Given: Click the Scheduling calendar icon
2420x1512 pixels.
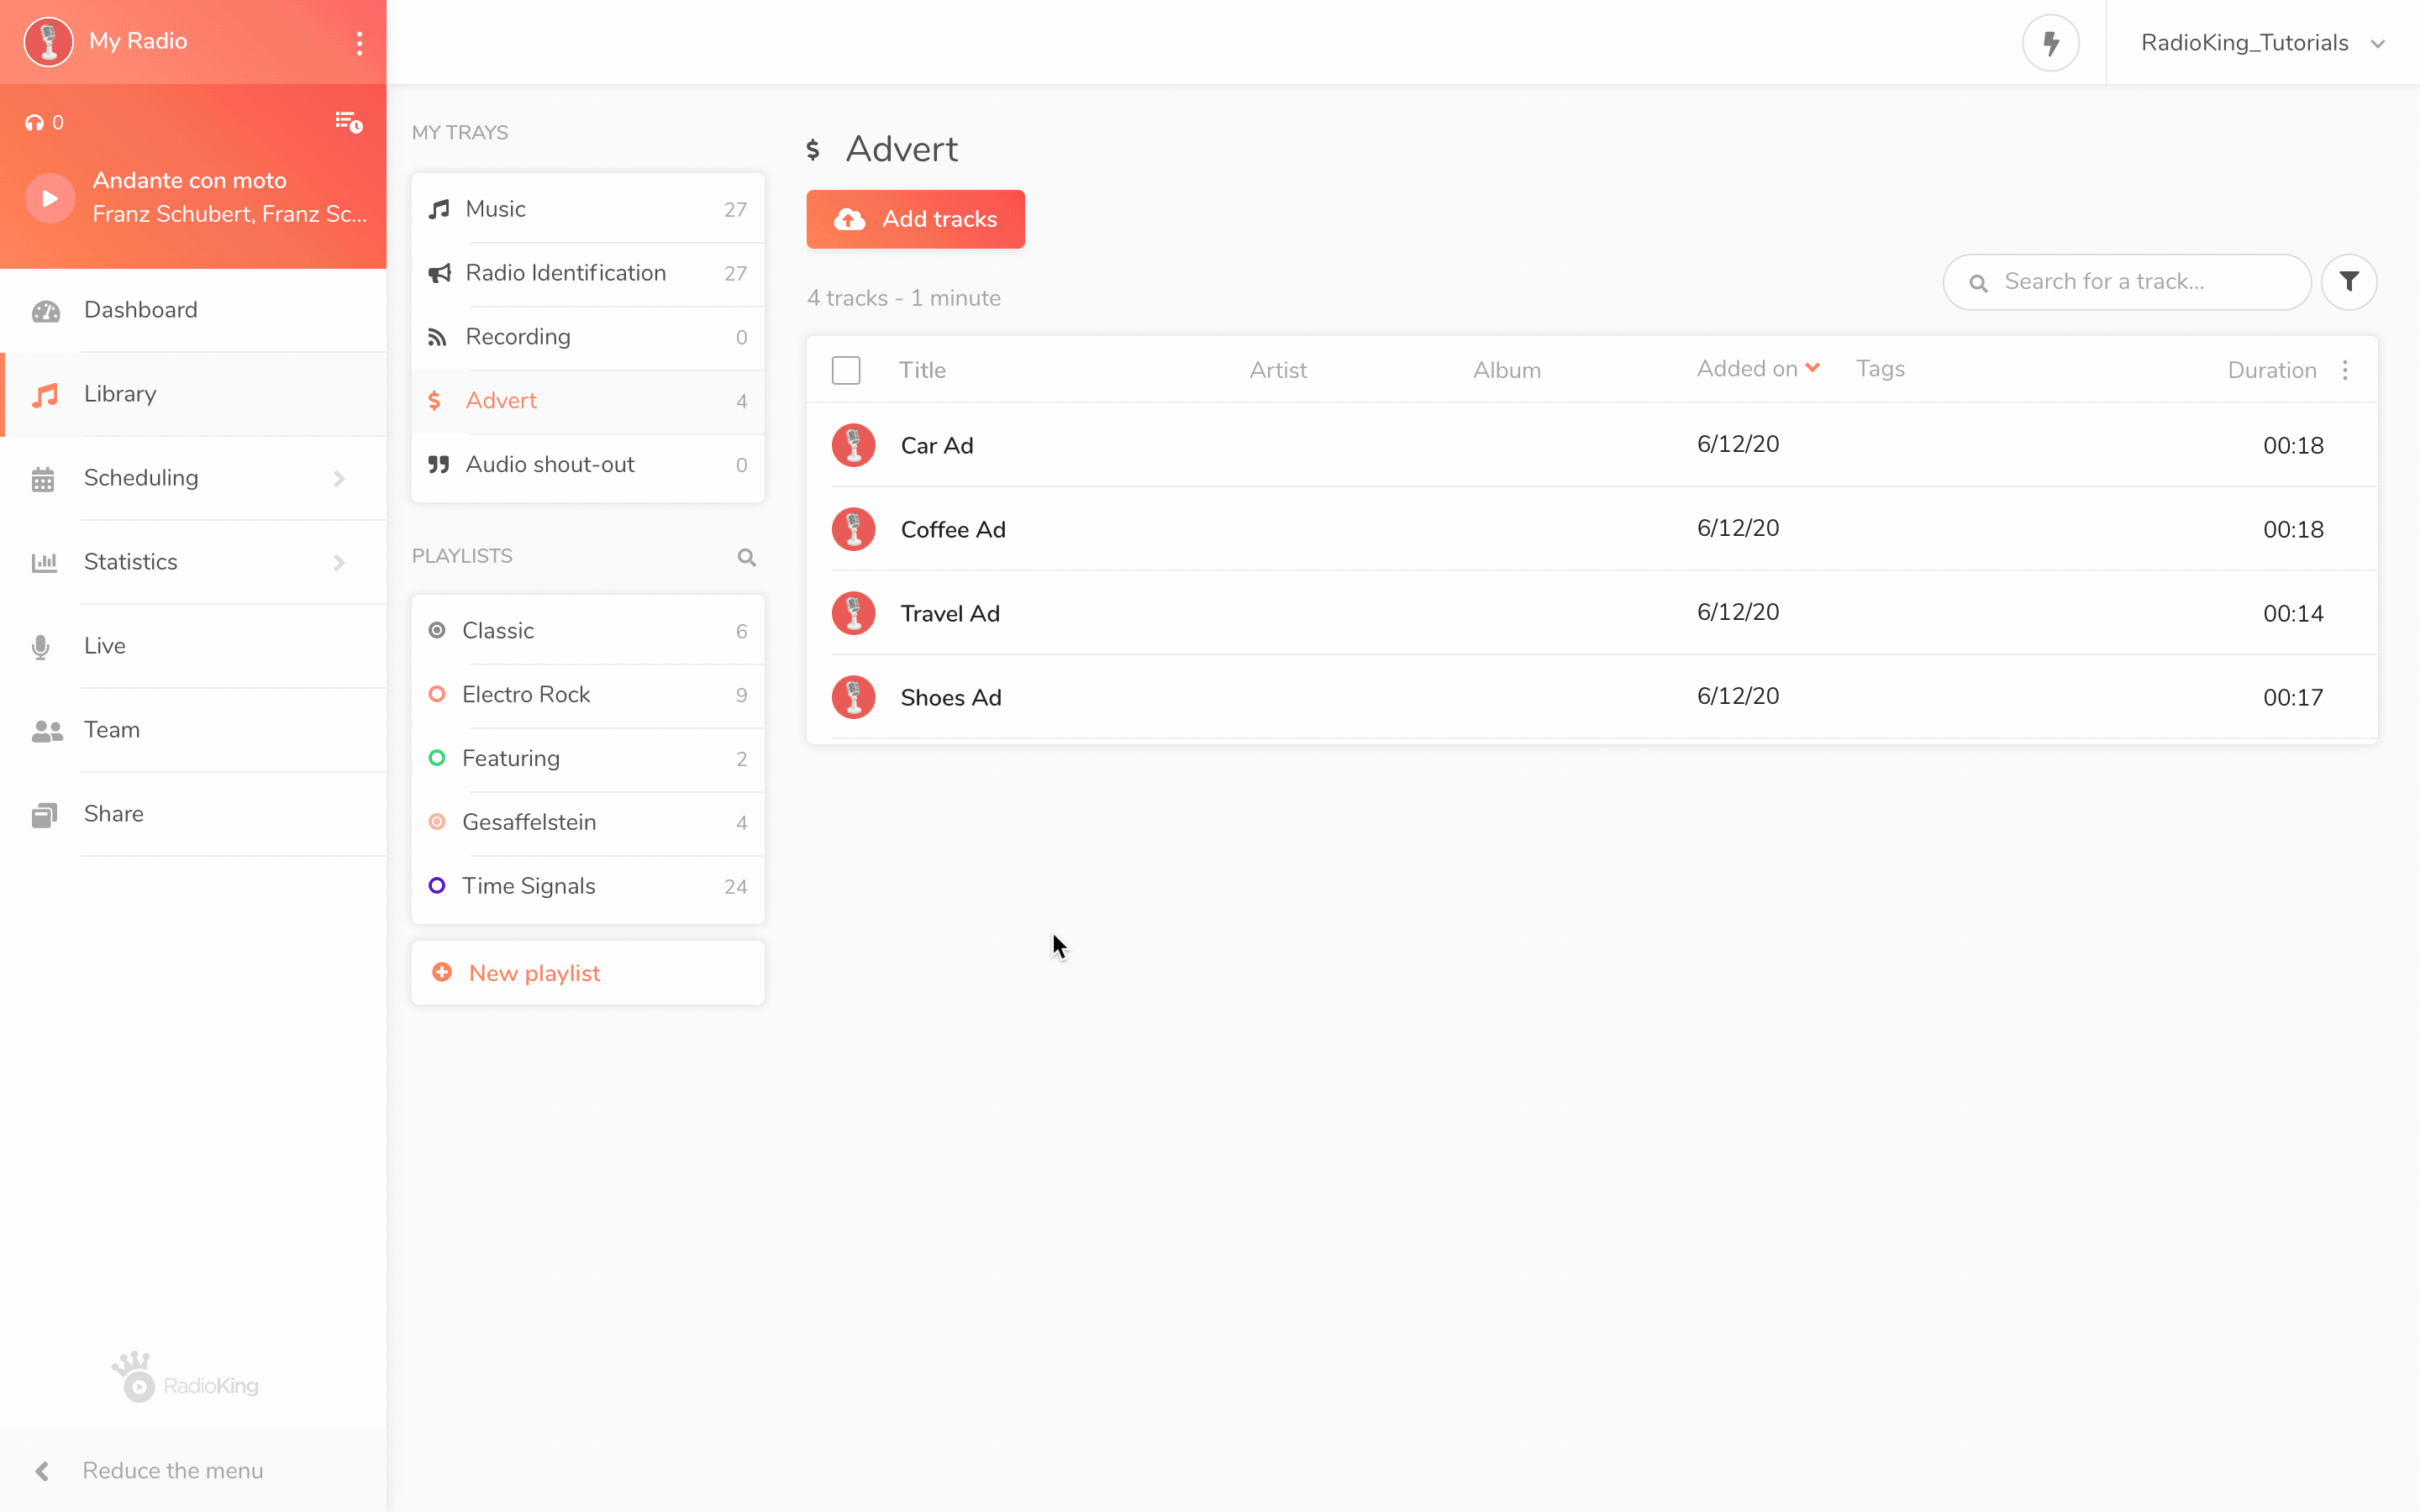Looking at the screenshot, I should coord(43,479).
